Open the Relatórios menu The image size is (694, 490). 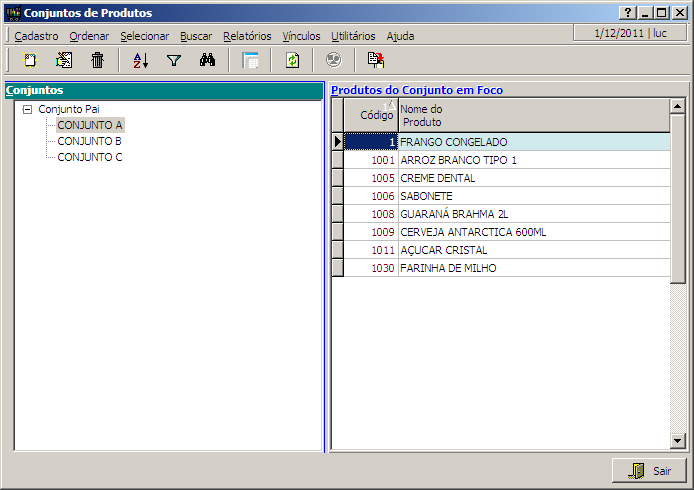(247, 35)
